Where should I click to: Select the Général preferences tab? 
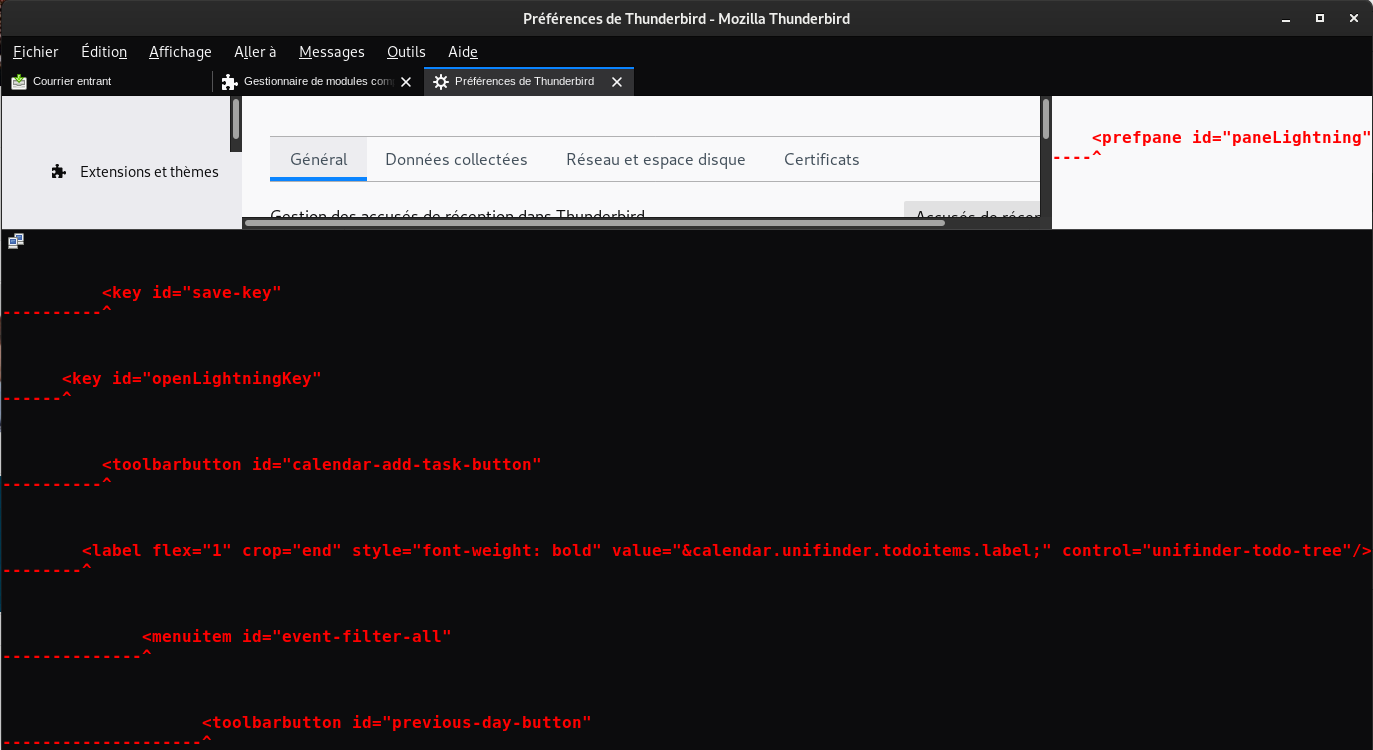pos(319,159)
